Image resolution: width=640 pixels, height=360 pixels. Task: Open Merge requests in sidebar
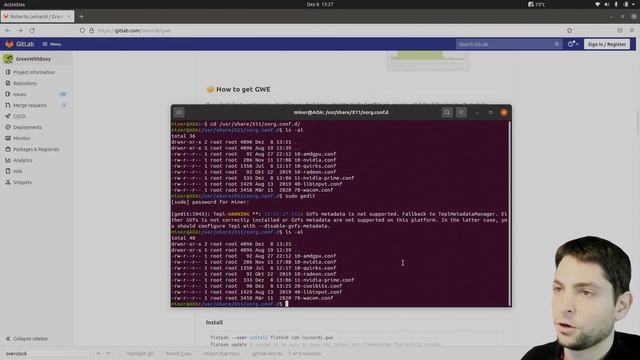click(30, 105)
